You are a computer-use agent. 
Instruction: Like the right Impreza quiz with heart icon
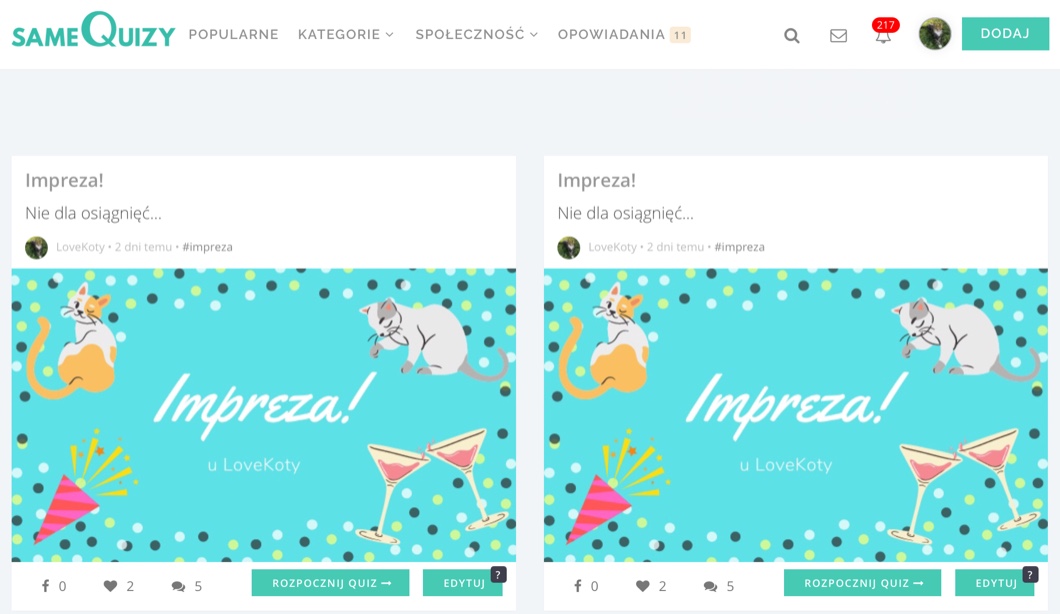tap(642, 586)
